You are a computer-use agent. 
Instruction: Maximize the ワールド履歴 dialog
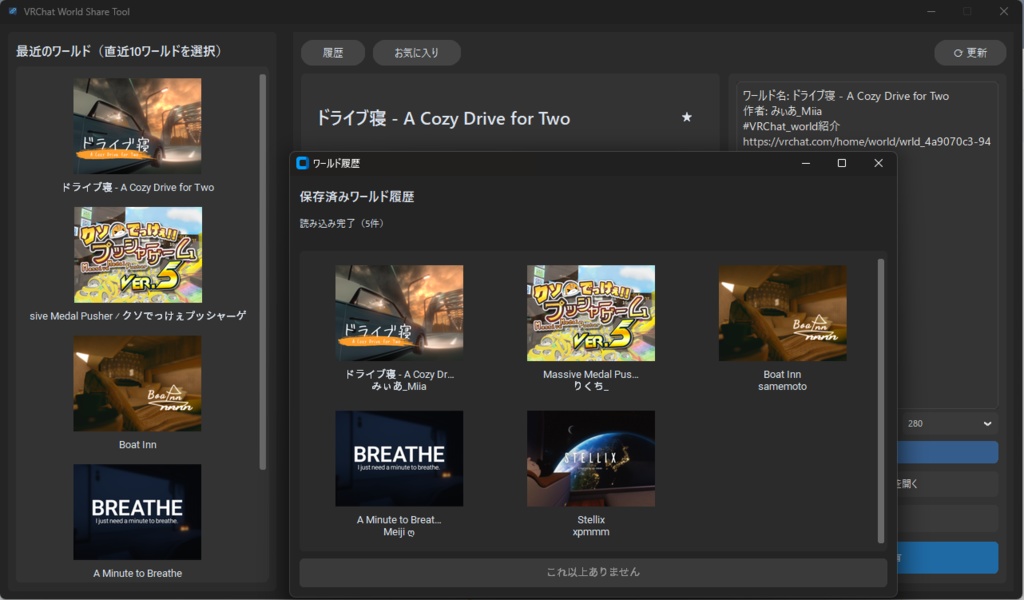pos(842,163)
